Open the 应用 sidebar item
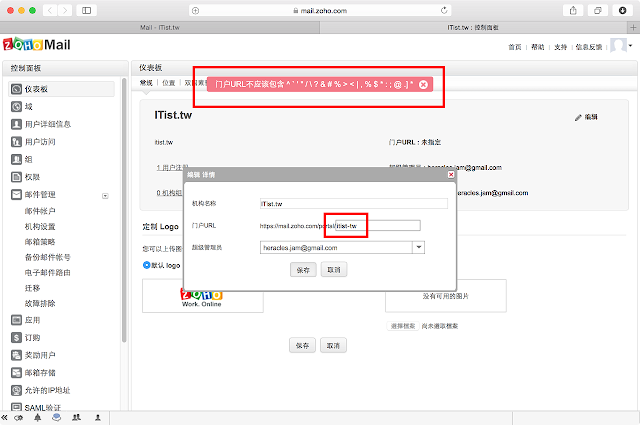 26,320
